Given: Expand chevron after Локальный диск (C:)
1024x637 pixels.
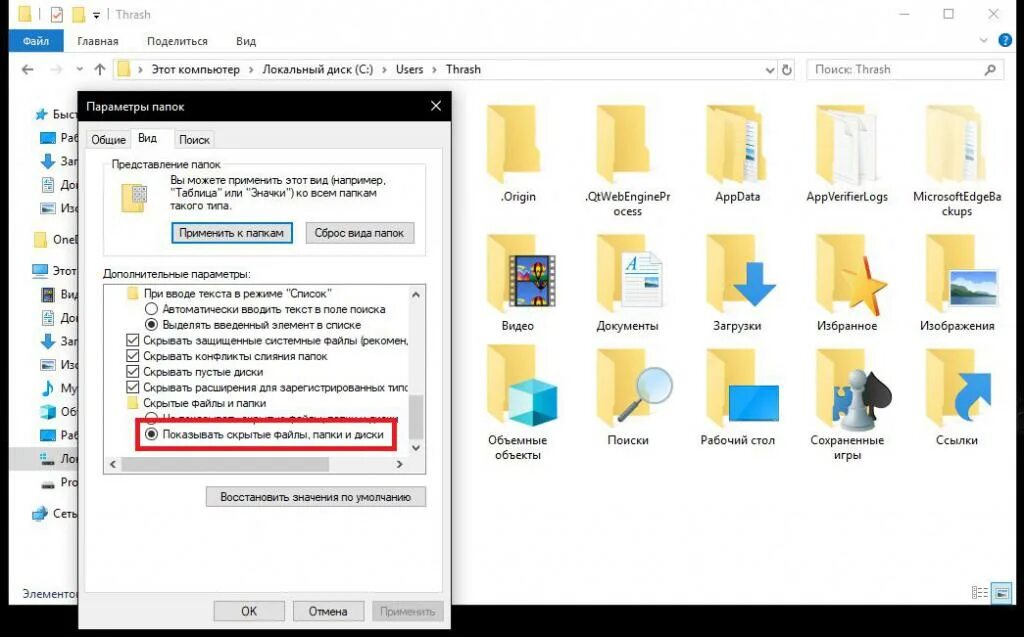Looking at the screenshot, I should [385, 69].
